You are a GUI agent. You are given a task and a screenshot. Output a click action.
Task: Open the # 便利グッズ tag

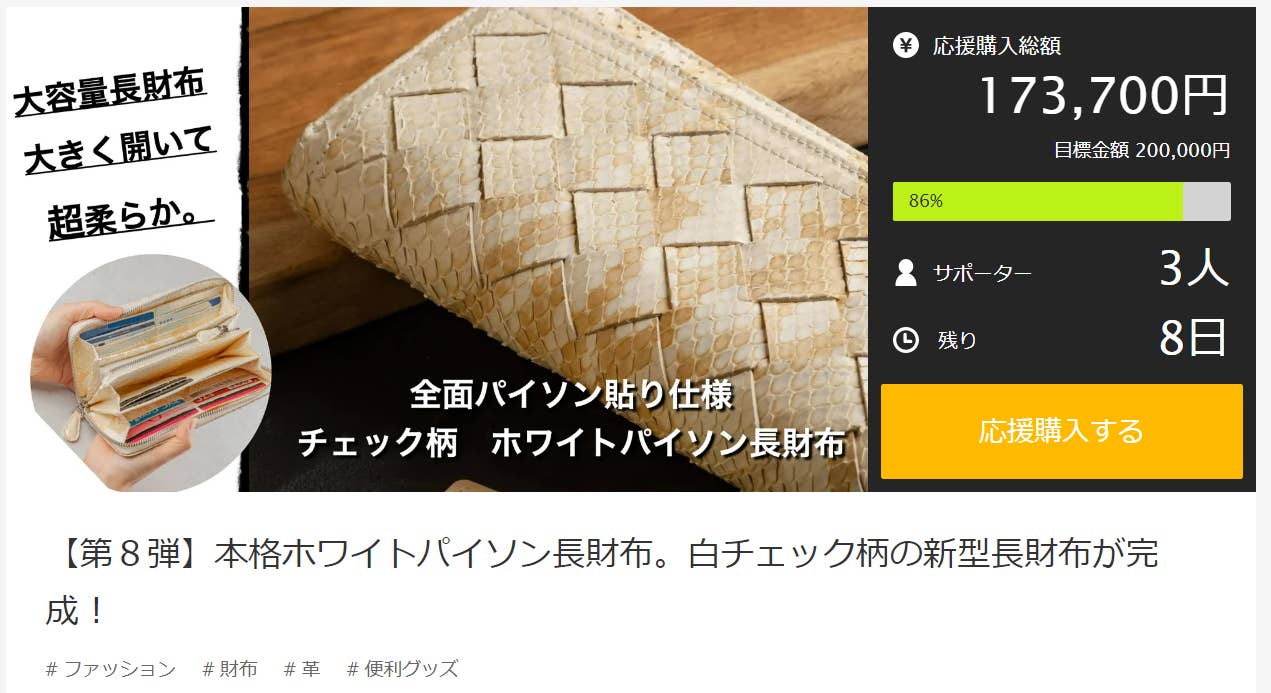402,669
